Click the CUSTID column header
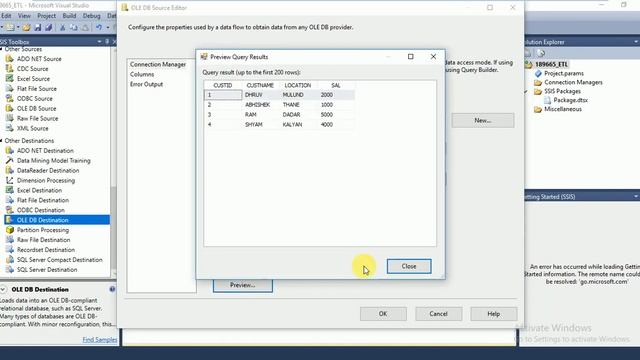The width and height of the screenshot is (640, 360). tap(223, 85)
